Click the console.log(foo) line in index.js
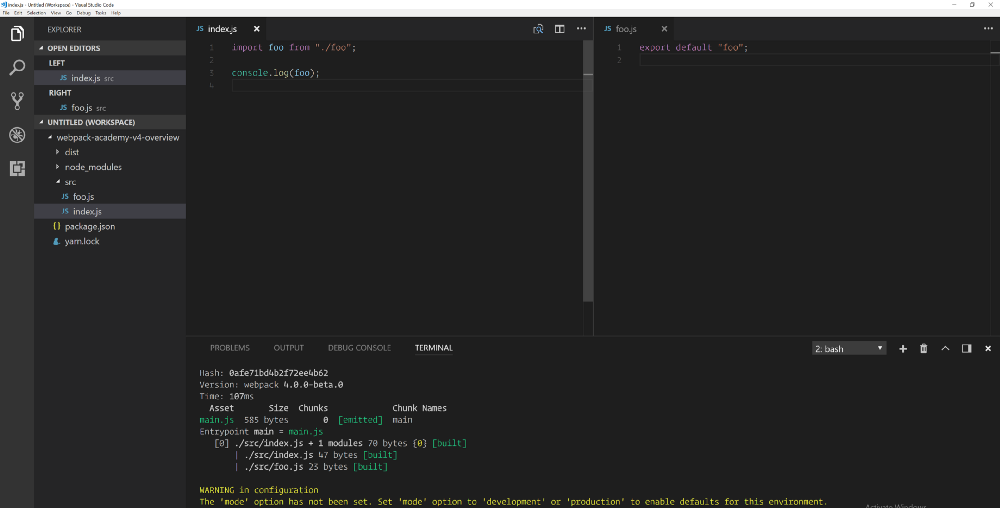Viewport: 1000px width, 508px height. pyautogui.click(x=276, y=73)
